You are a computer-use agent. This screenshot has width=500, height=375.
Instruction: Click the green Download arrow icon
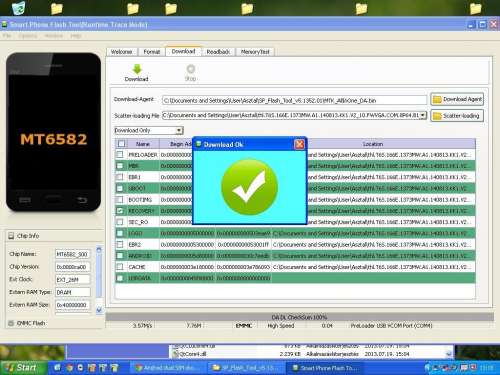click(x=137, y=69)
